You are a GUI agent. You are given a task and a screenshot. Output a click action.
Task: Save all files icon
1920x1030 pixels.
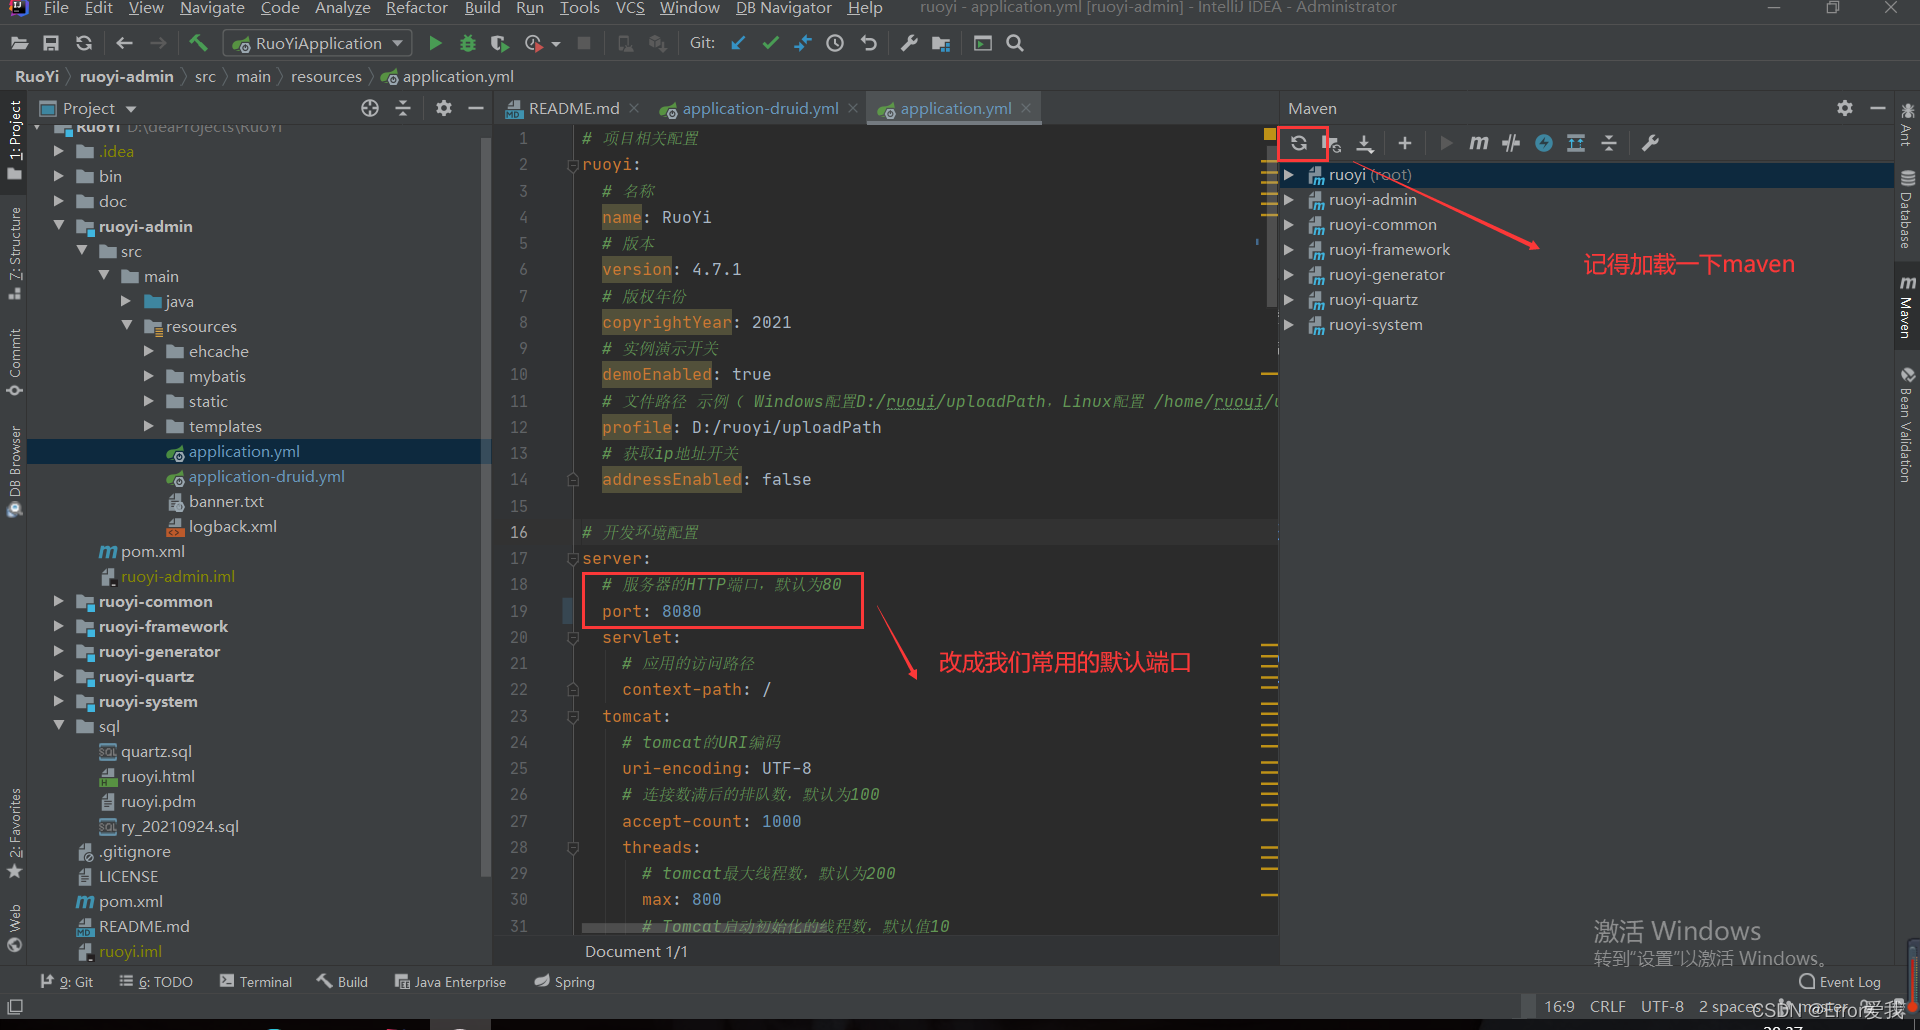pyautogui.click(x=51, y=43)
